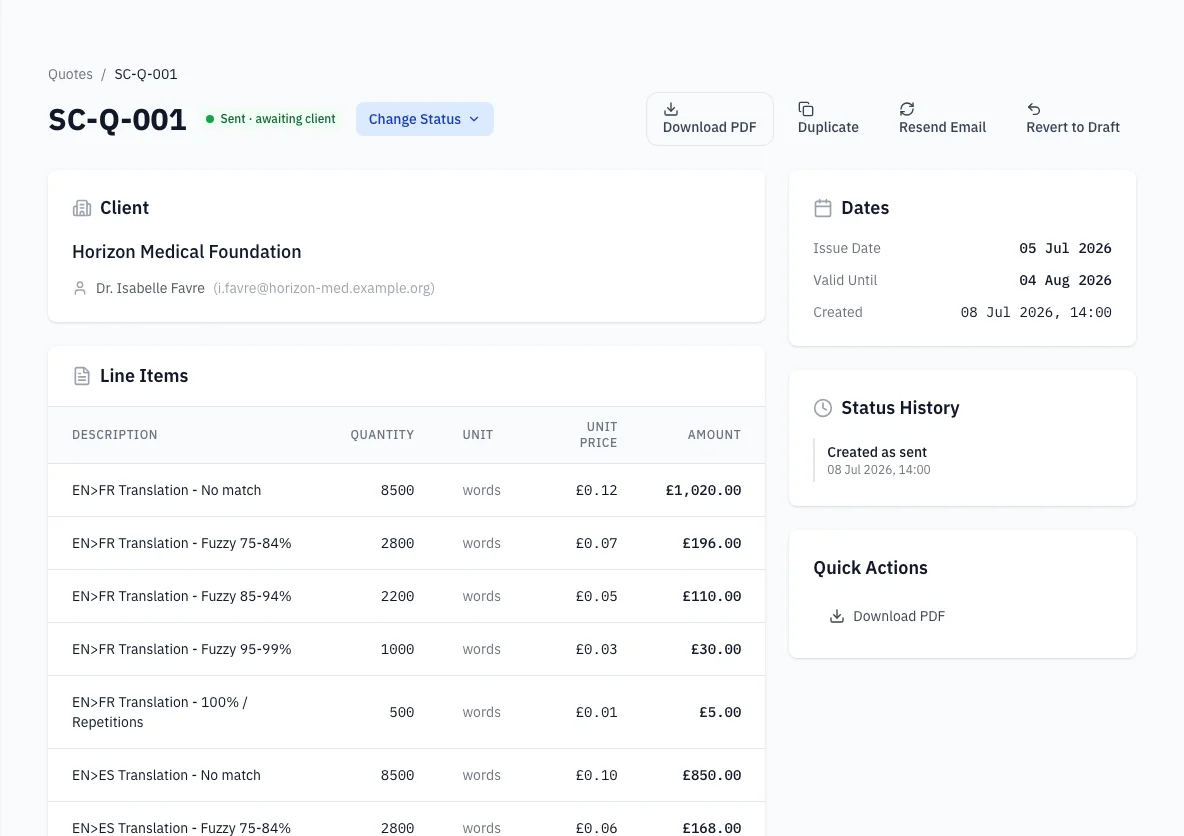Click the Resend Email refresh icon
Image resolution: width=1184 pixels, height=836 pixels.
point(907,109)
